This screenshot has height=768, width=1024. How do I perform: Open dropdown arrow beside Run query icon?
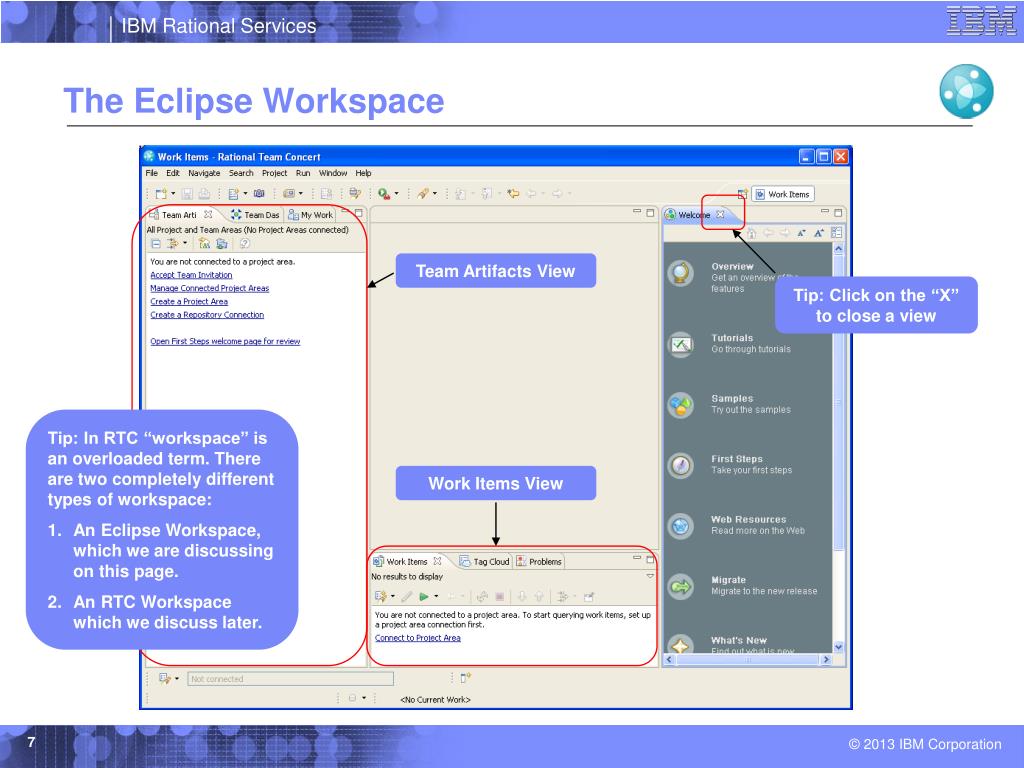pos(436,596)
